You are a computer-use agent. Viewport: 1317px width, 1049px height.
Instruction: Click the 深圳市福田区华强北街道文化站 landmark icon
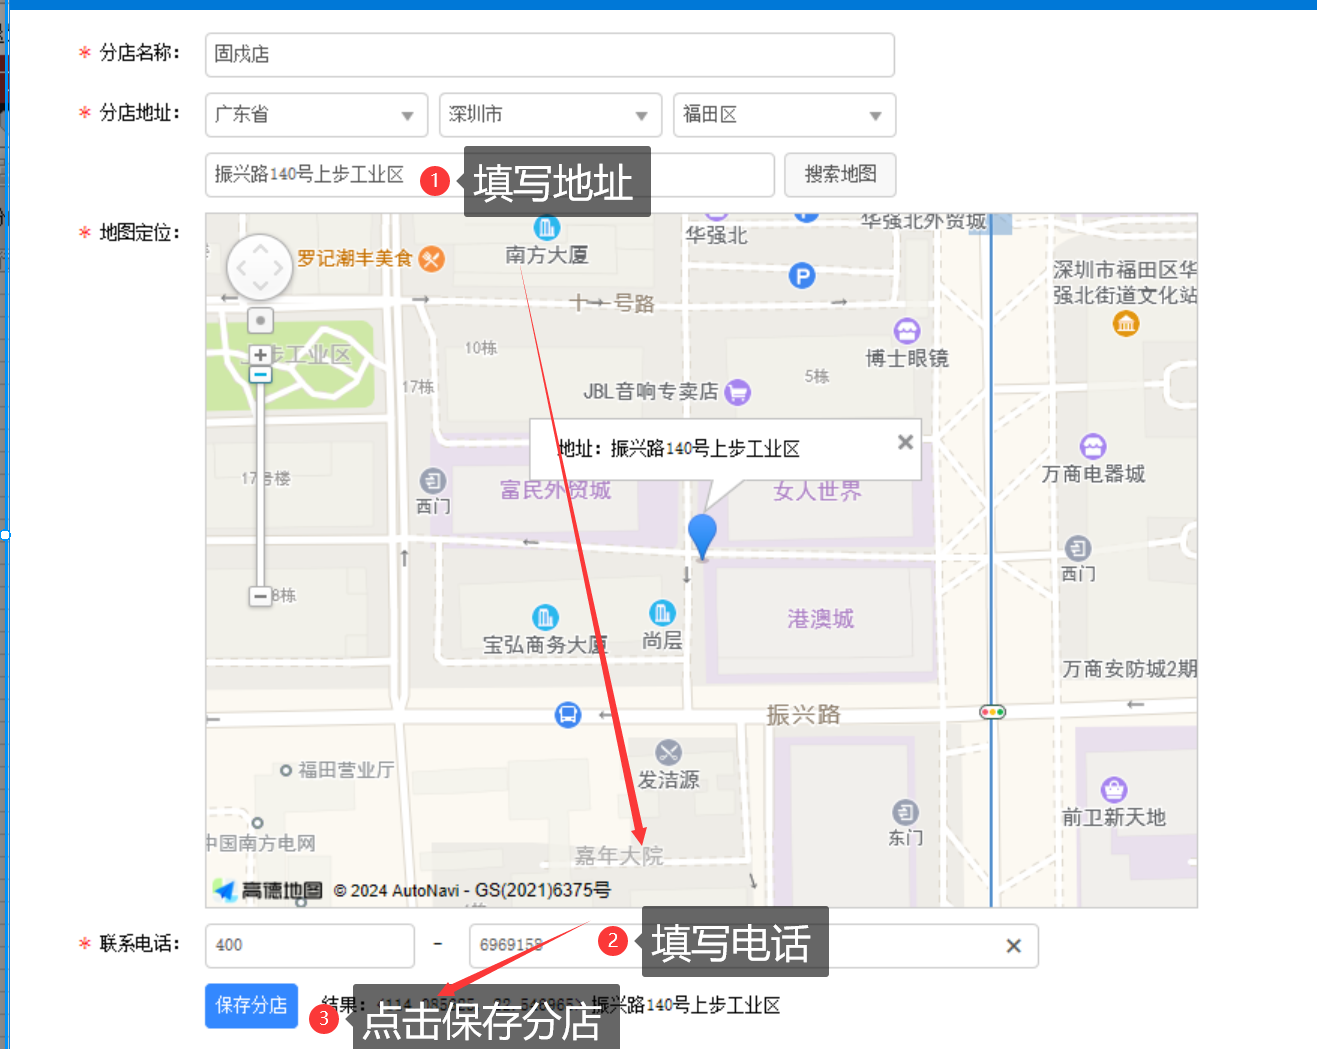(1126, 323)
